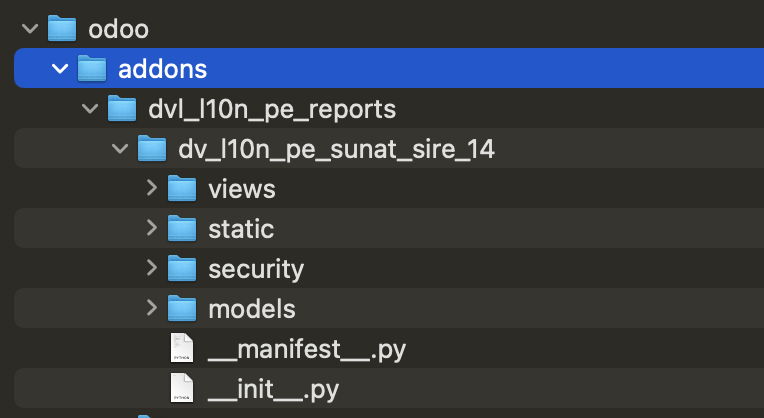Click the __manifest__.py file icon

click(x=182, y=349)
